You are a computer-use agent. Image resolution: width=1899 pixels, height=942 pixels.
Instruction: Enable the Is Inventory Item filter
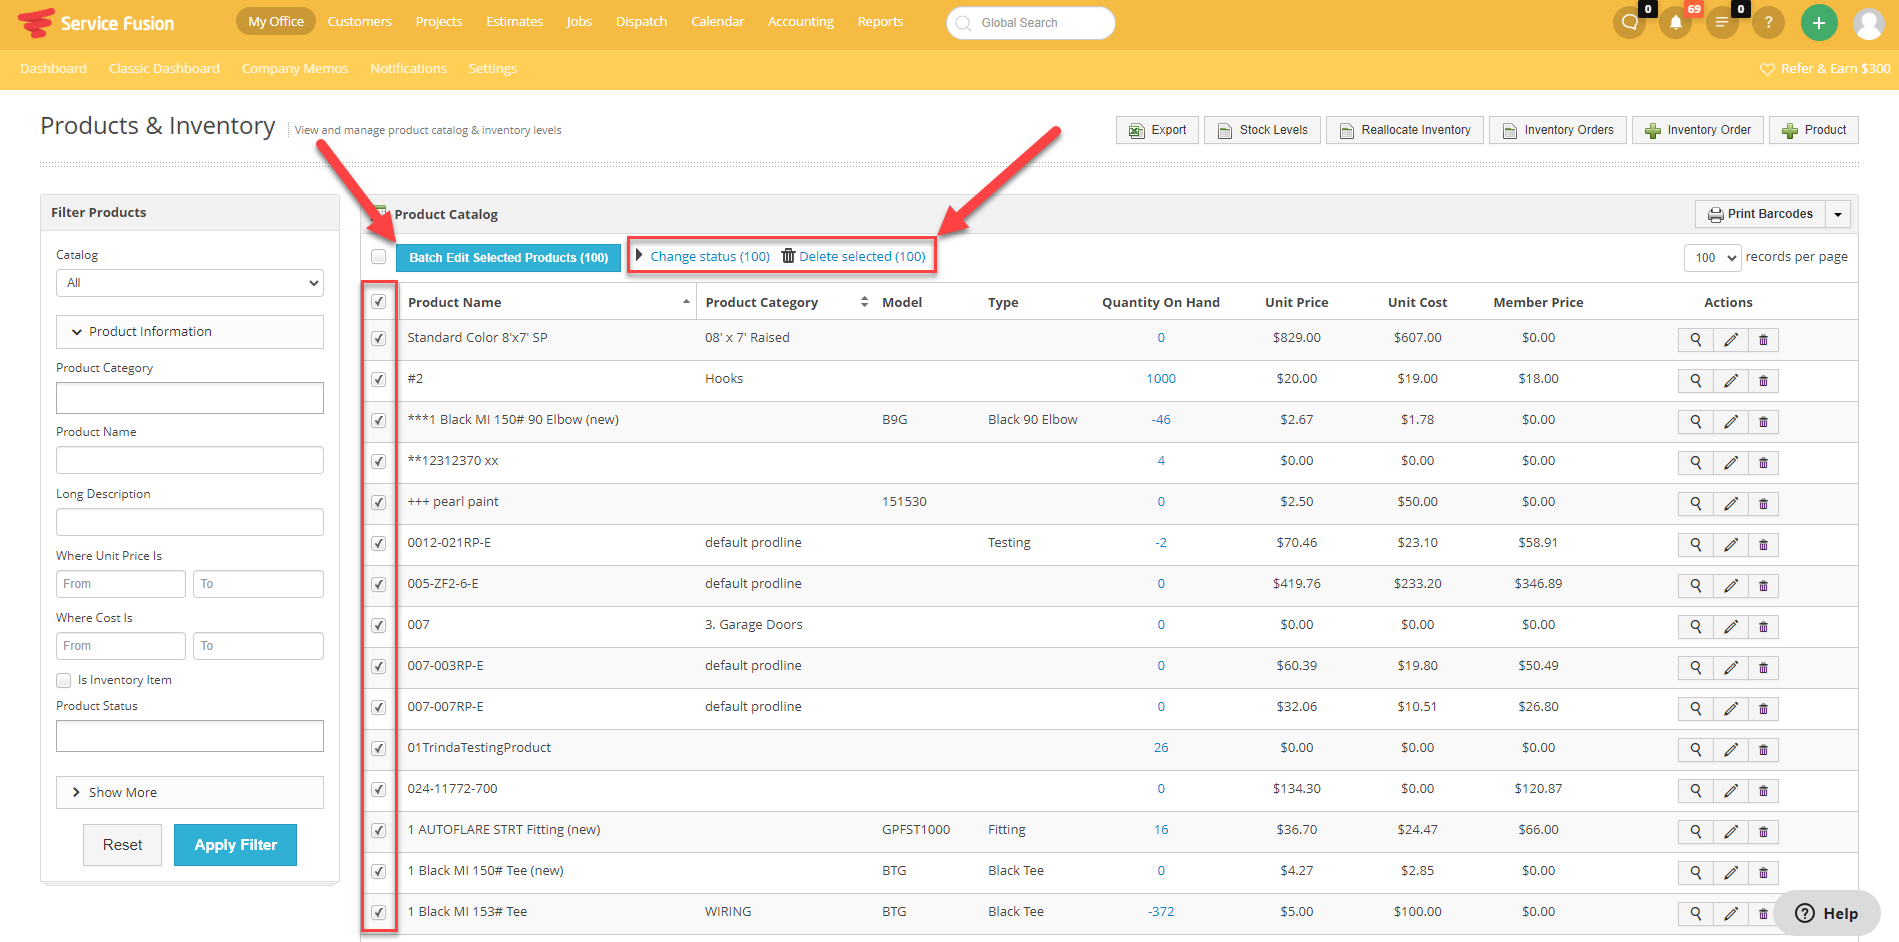(x=64, y=680)
